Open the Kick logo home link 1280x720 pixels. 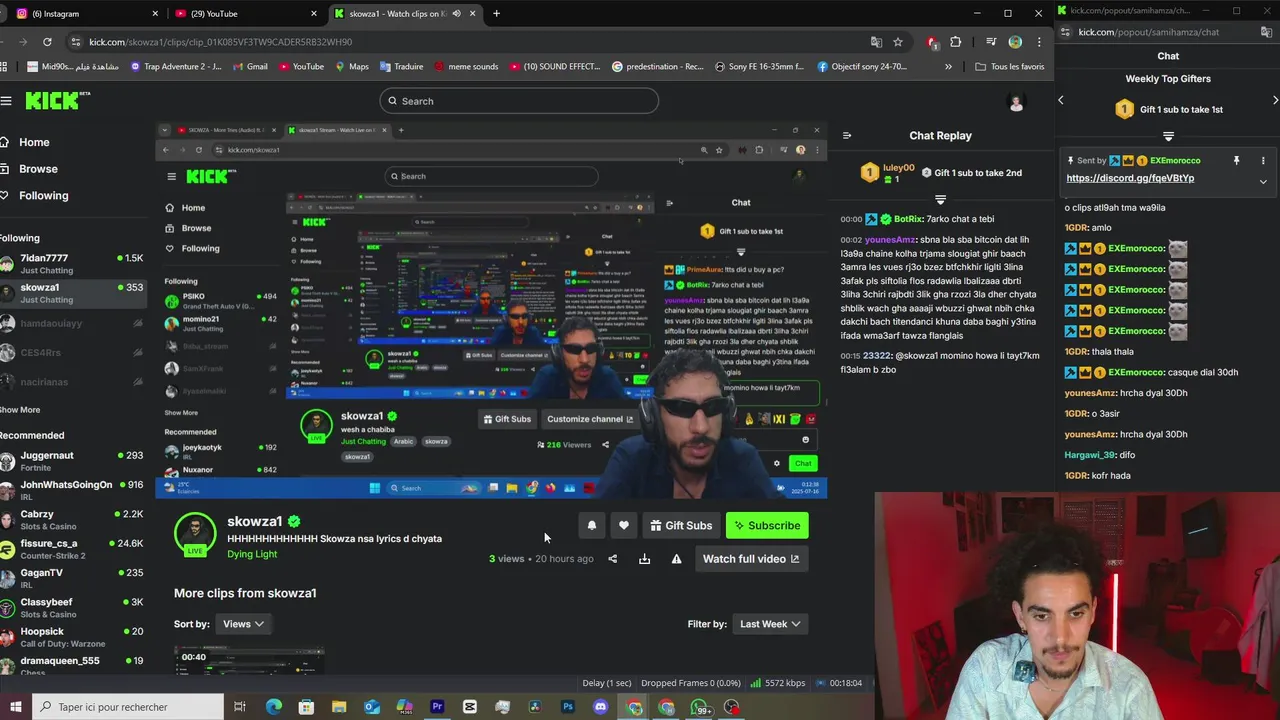[x=58, y=100]
